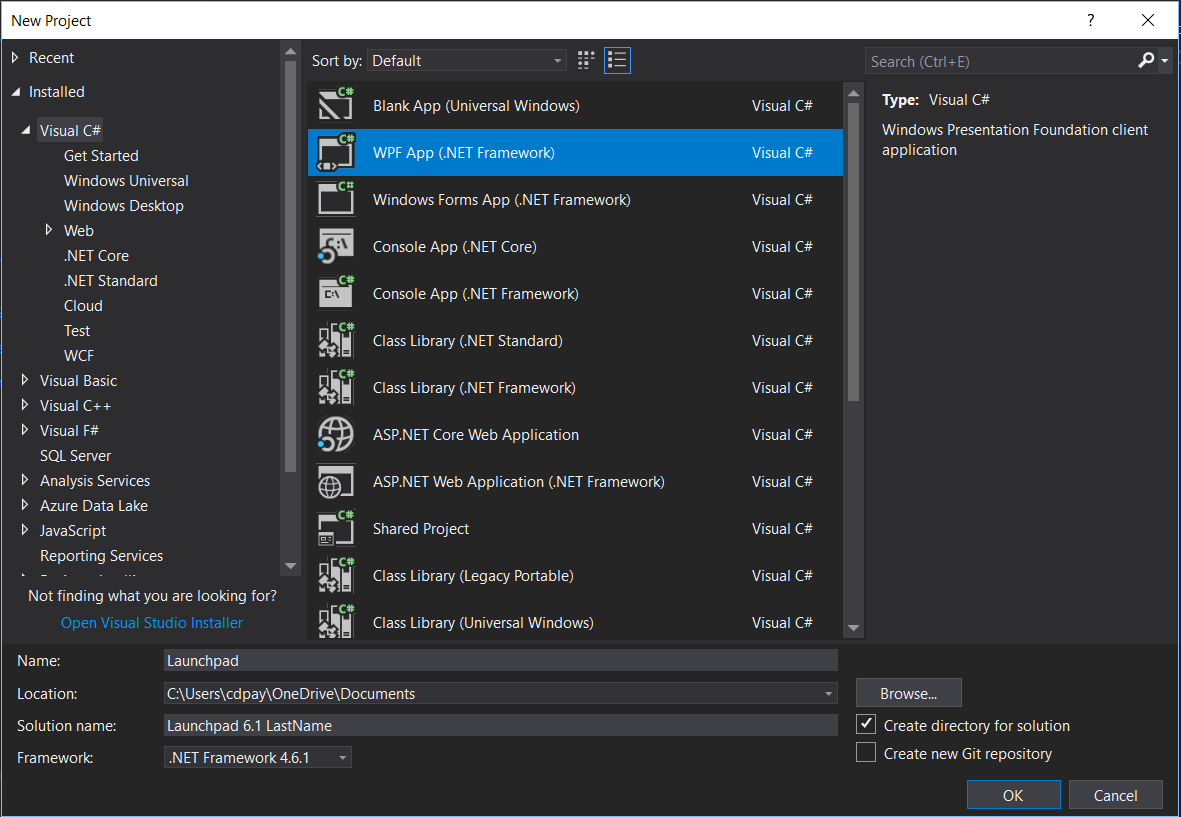Click the template list scroll-down arrow
1181x817 pixels.
click(x=853, y=627)
